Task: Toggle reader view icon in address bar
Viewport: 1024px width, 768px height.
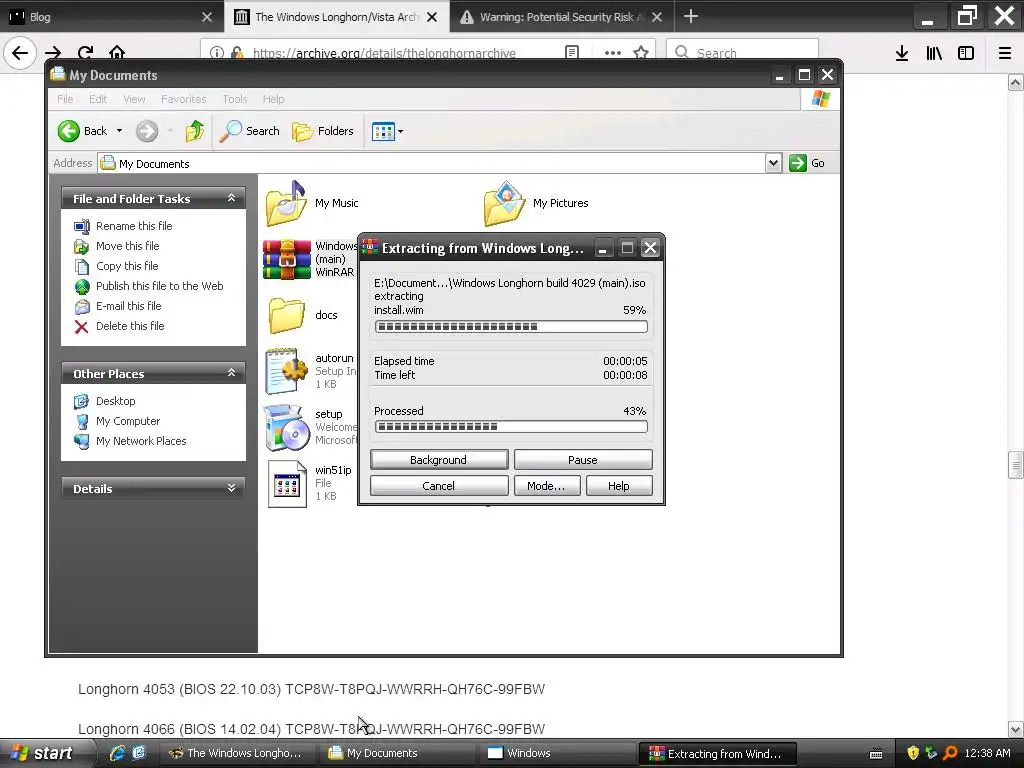Action: (572, 53)
